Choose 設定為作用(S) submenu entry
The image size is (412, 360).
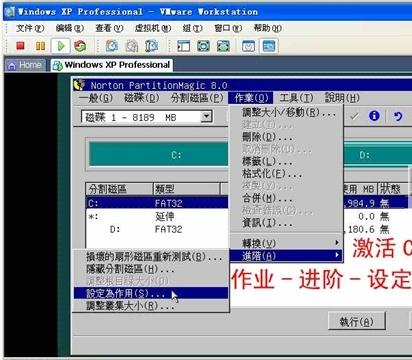click(151, 293)
